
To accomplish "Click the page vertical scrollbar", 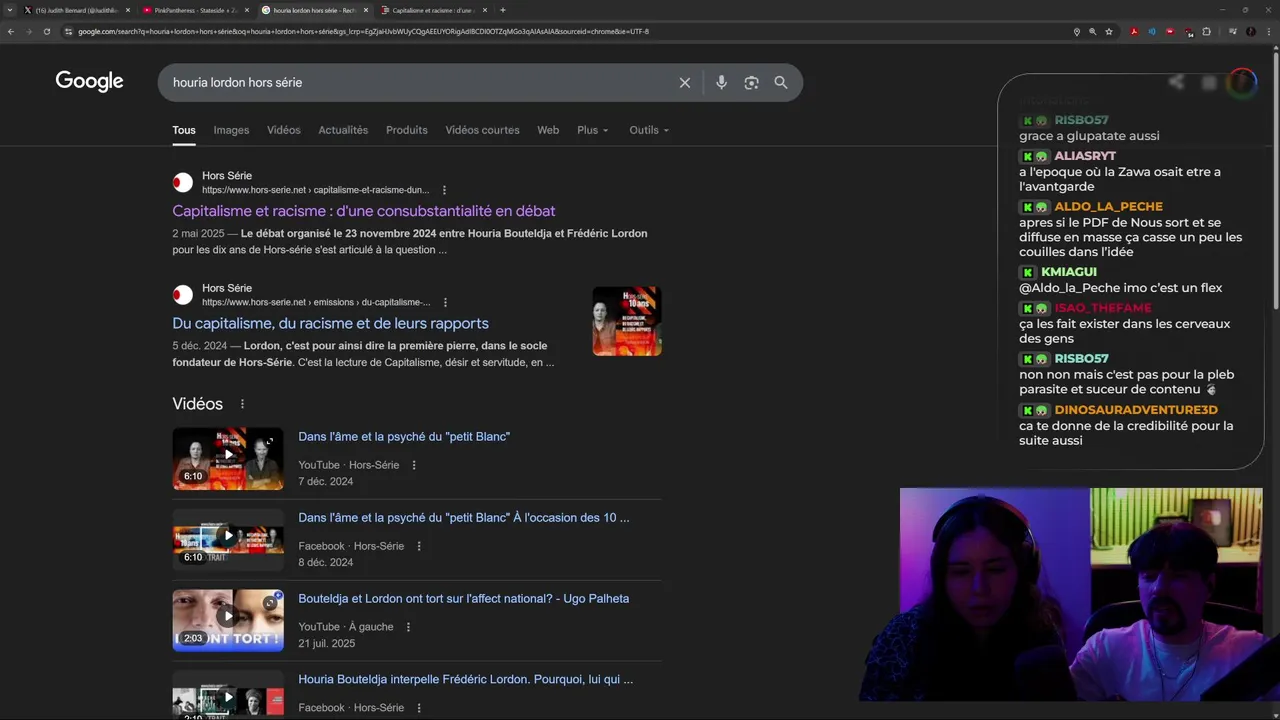I will [1275, 180].
